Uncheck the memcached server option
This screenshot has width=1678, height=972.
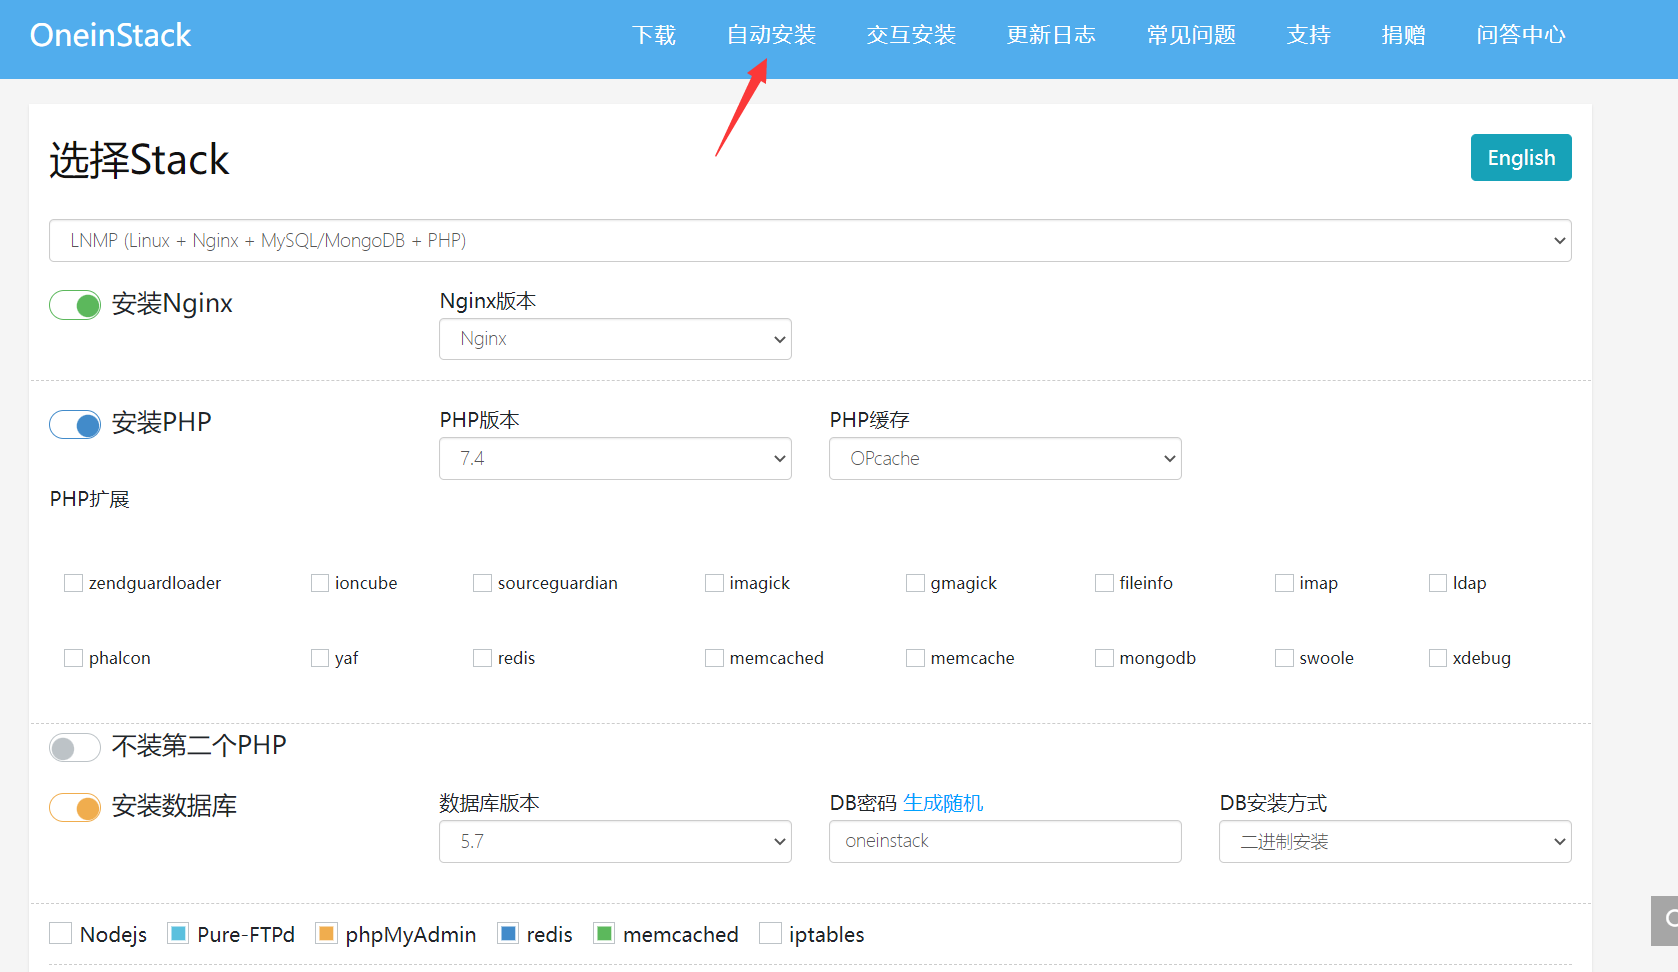[x=604, y=933]
